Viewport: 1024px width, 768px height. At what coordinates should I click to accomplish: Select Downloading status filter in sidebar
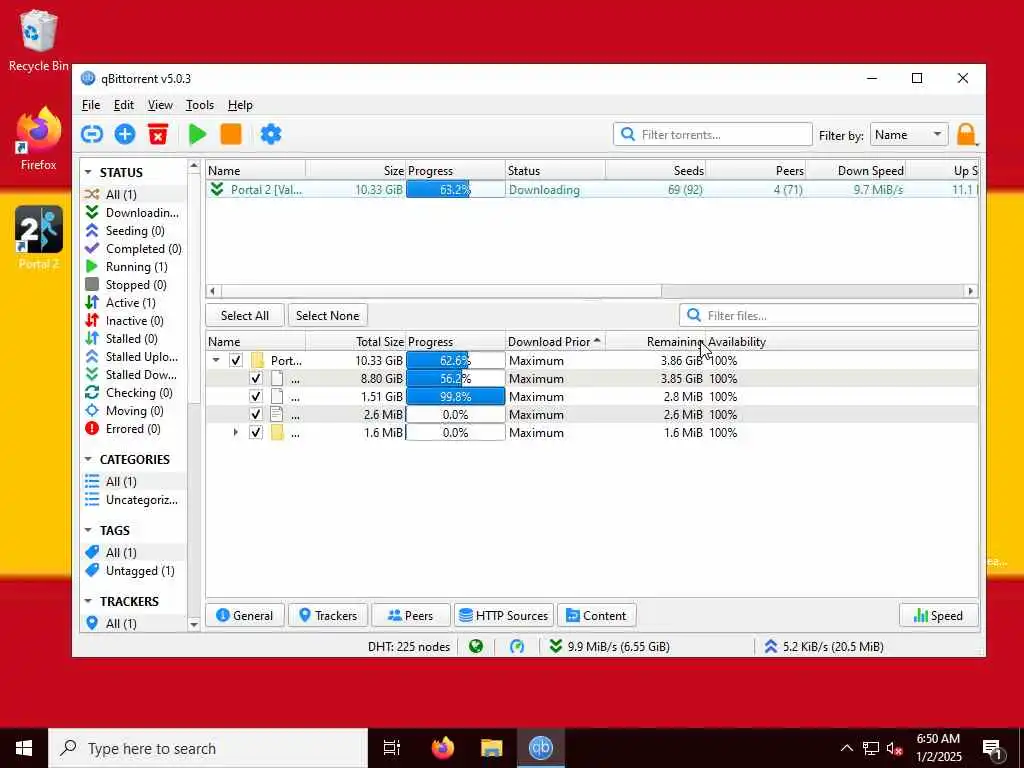click(133, 212)
